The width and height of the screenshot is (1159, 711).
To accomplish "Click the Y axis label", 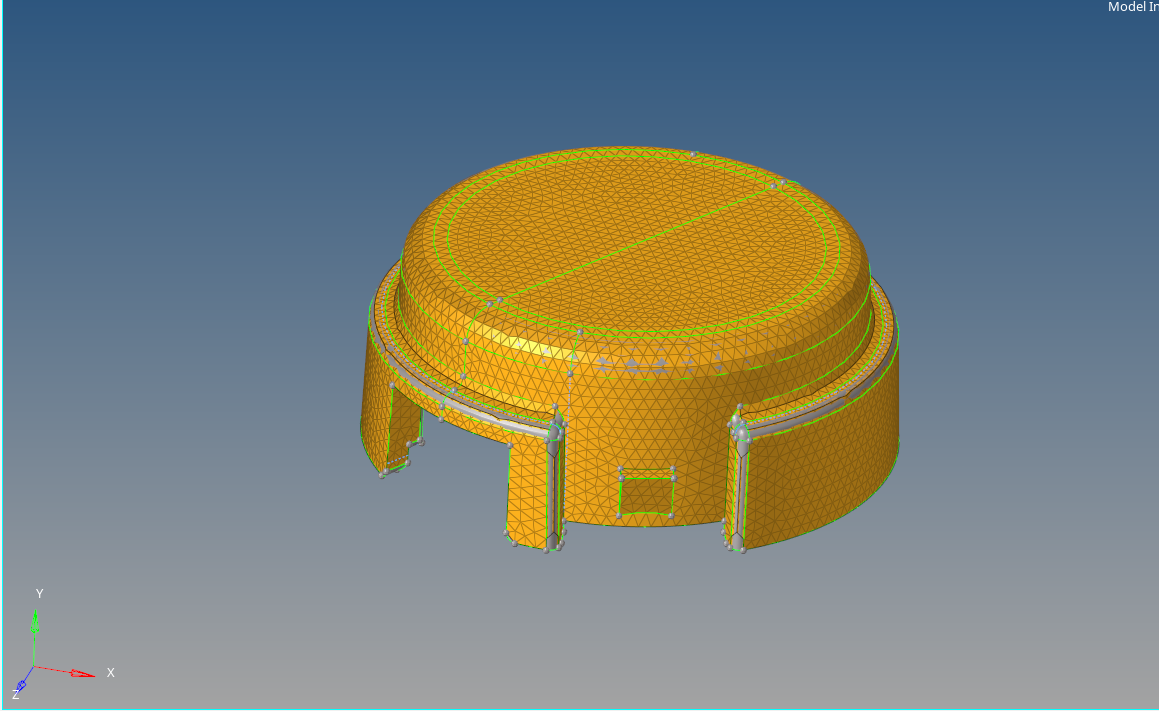I will click(x=39, y=593).
